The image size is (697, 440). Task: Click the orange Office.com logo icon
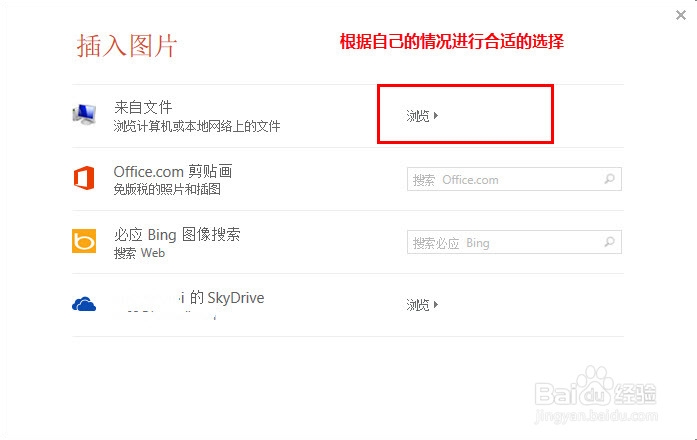84,178
